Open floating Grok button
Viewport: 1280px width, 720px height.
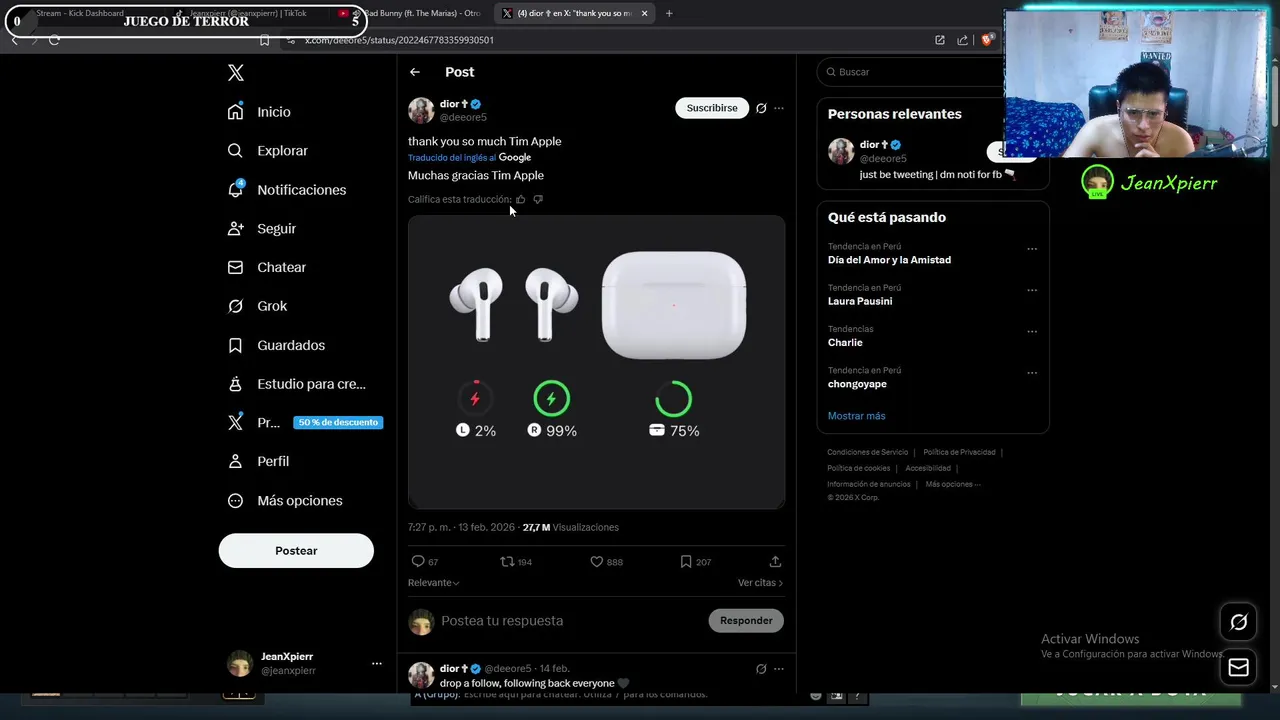1238,622
